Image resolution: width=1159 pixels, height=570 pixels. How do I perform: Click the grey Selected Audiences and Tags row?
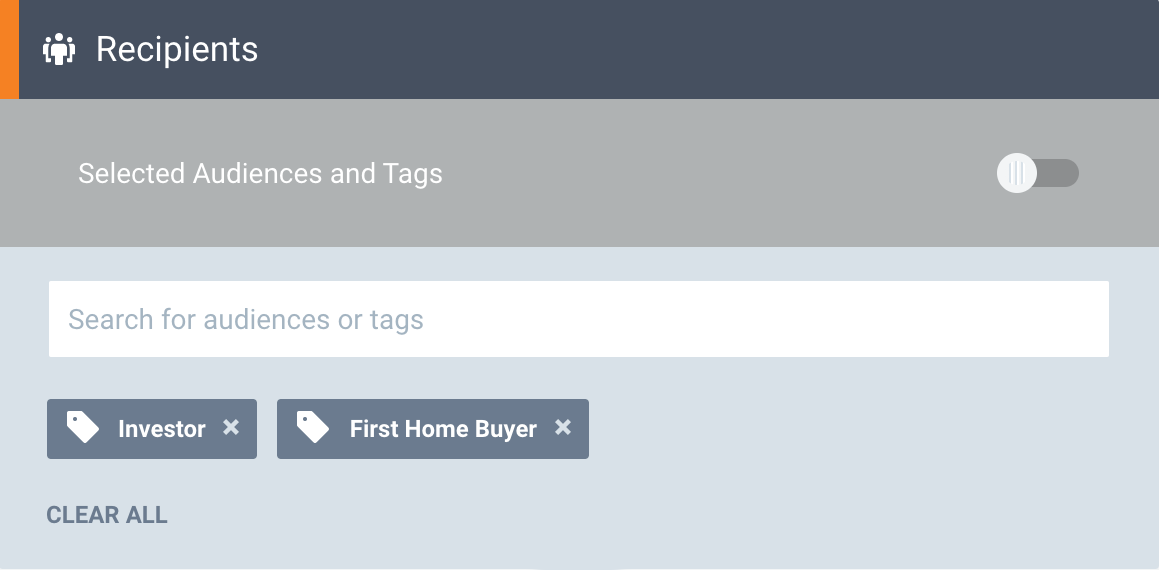pyautogui.click(x=580, y=173)
